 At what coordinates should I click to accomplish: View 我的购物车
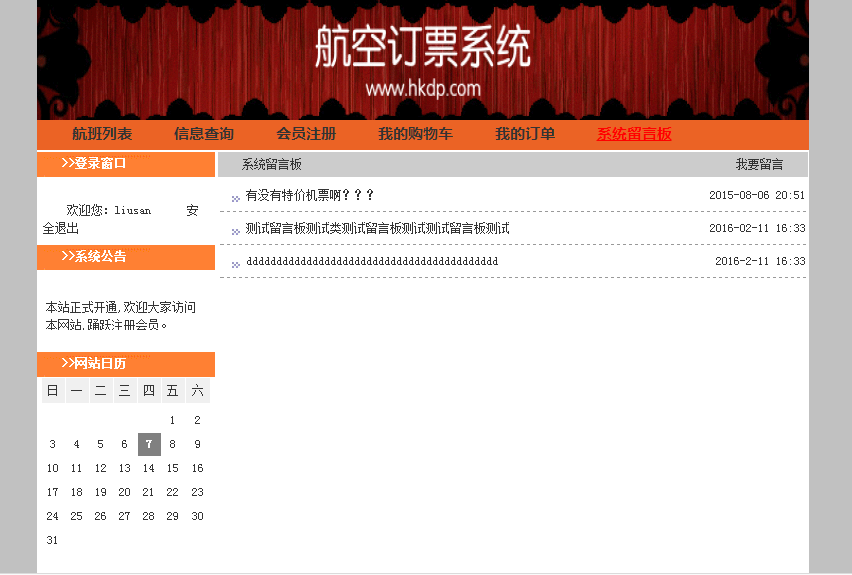pyautogui.click(x=415, y=134)
